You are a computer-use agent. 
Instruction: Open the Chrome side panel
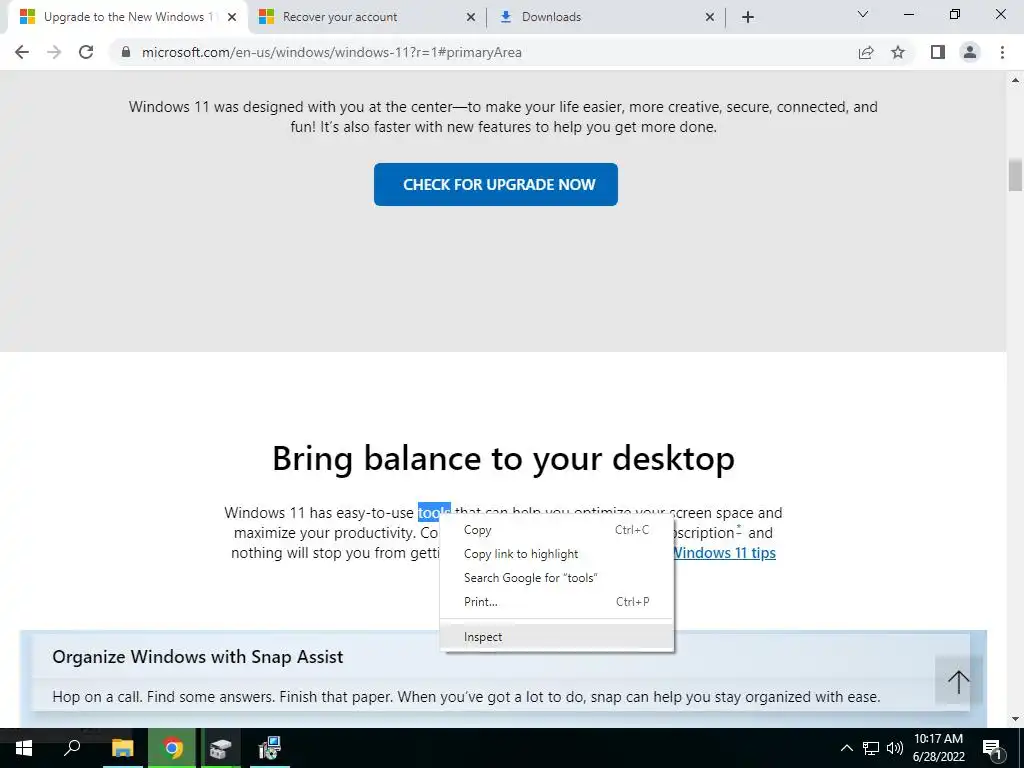(938, 52)
